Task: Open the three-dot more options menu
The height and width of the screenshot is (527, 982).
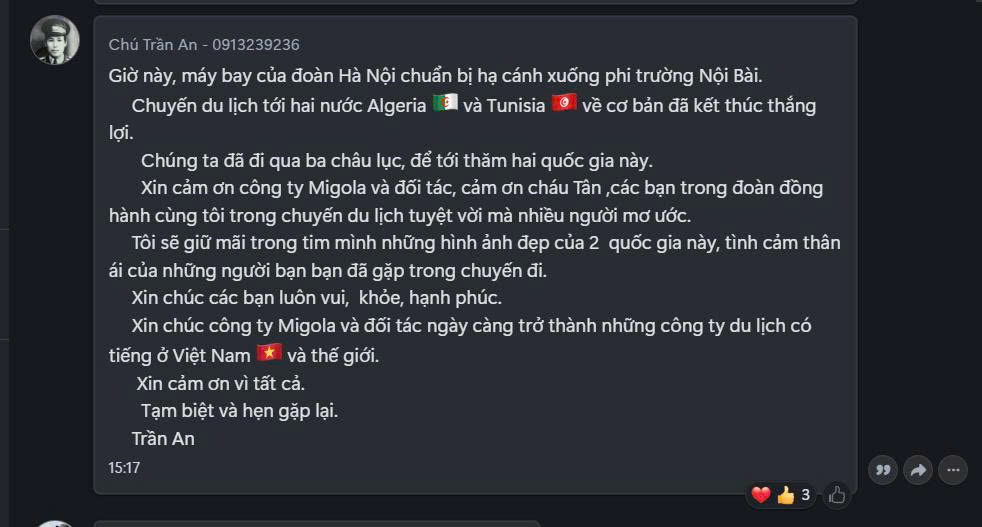Action: point(953,470)
